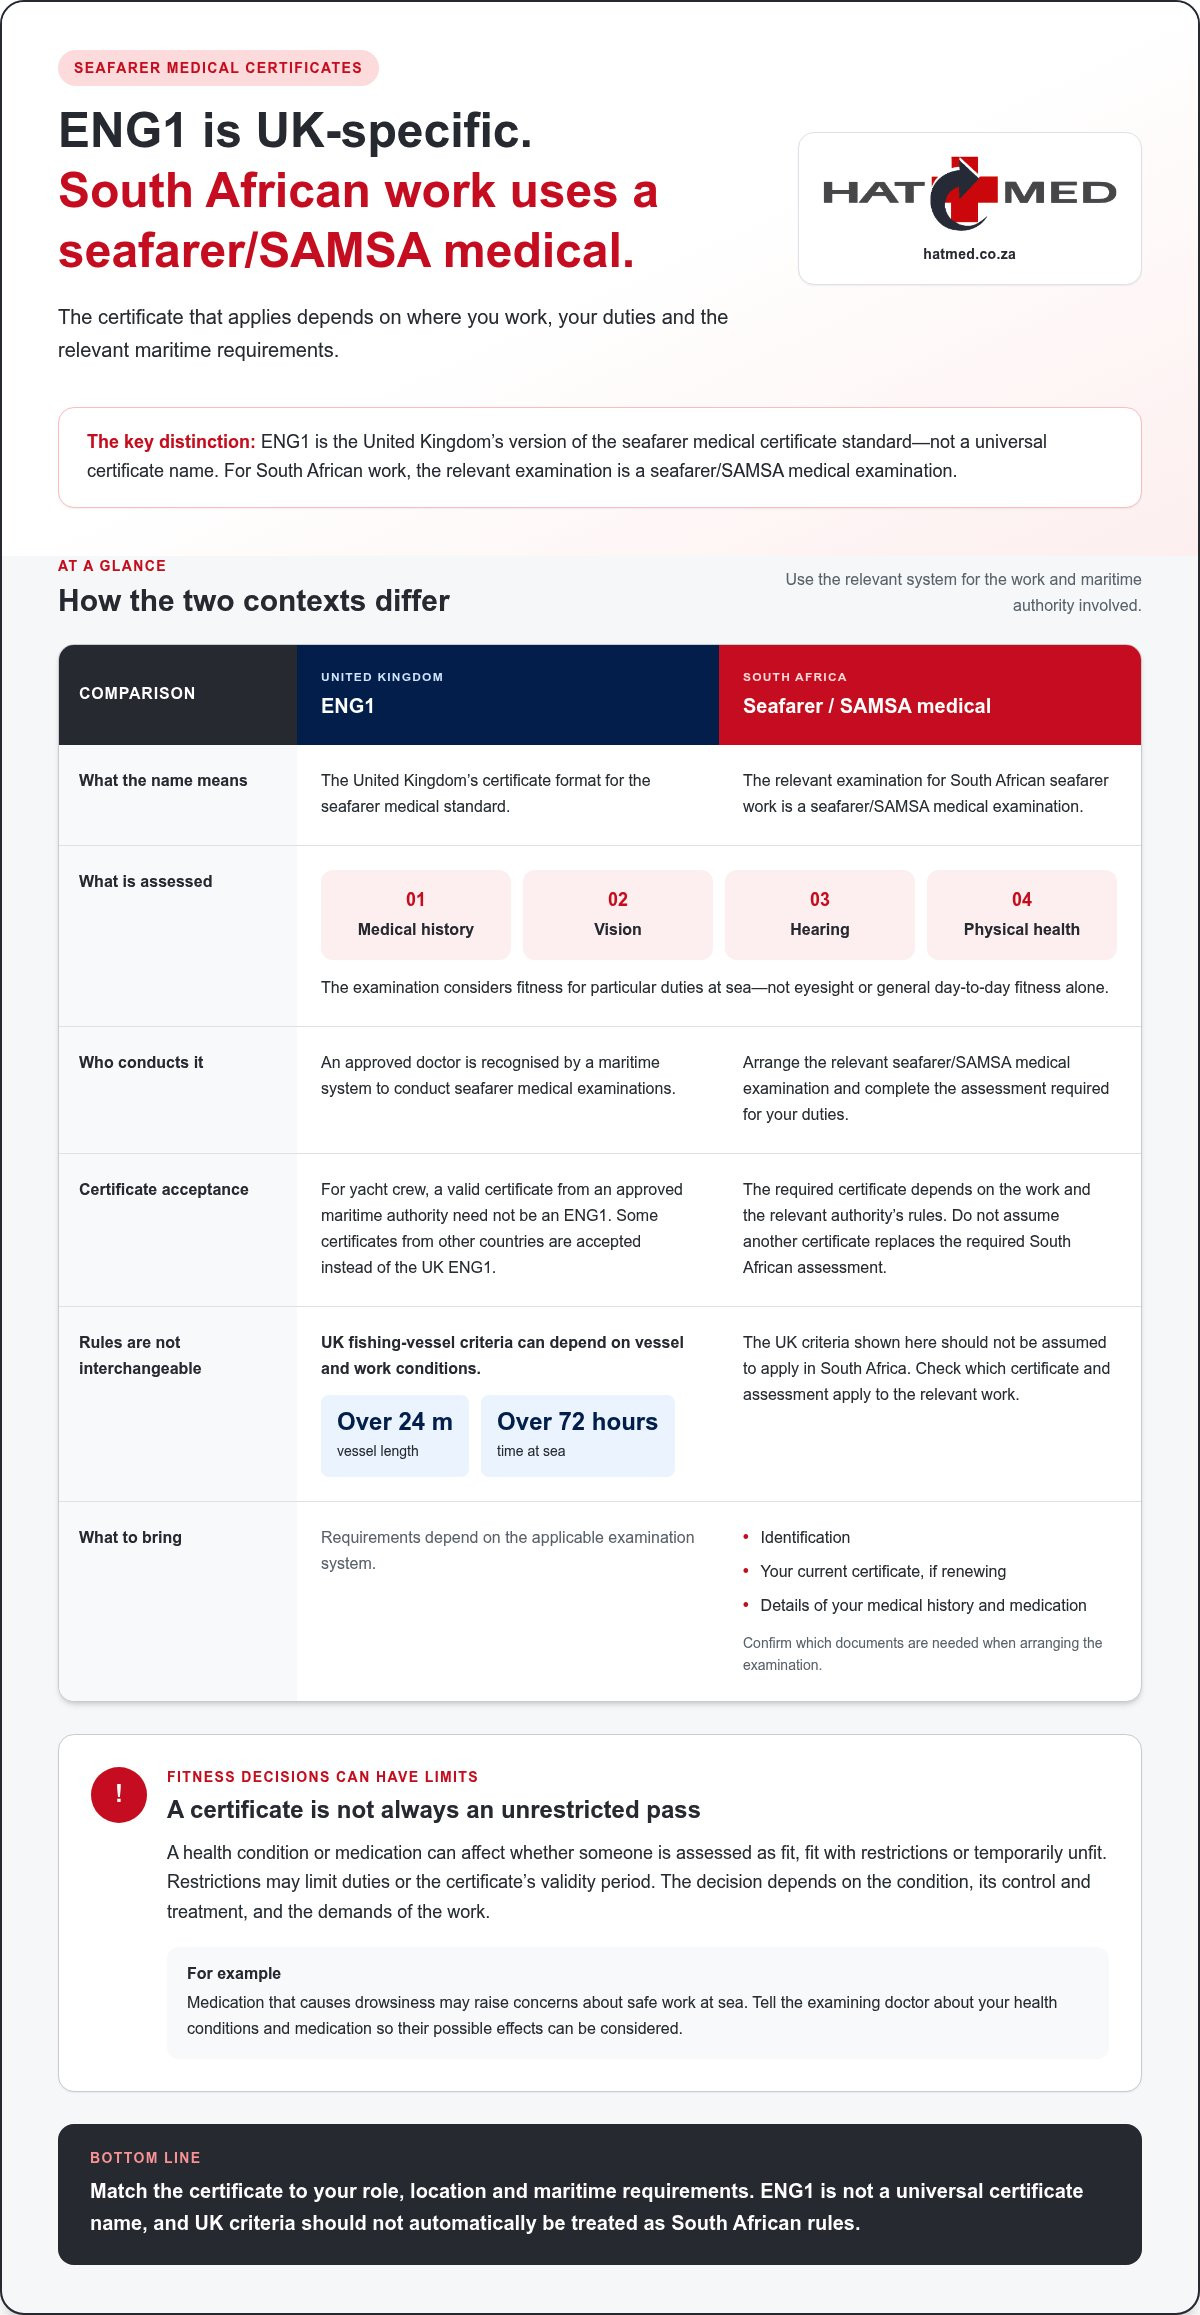Click the Identification bullet item
The height and width of the screenshot is (2315, 1200).
[805, 1537]
